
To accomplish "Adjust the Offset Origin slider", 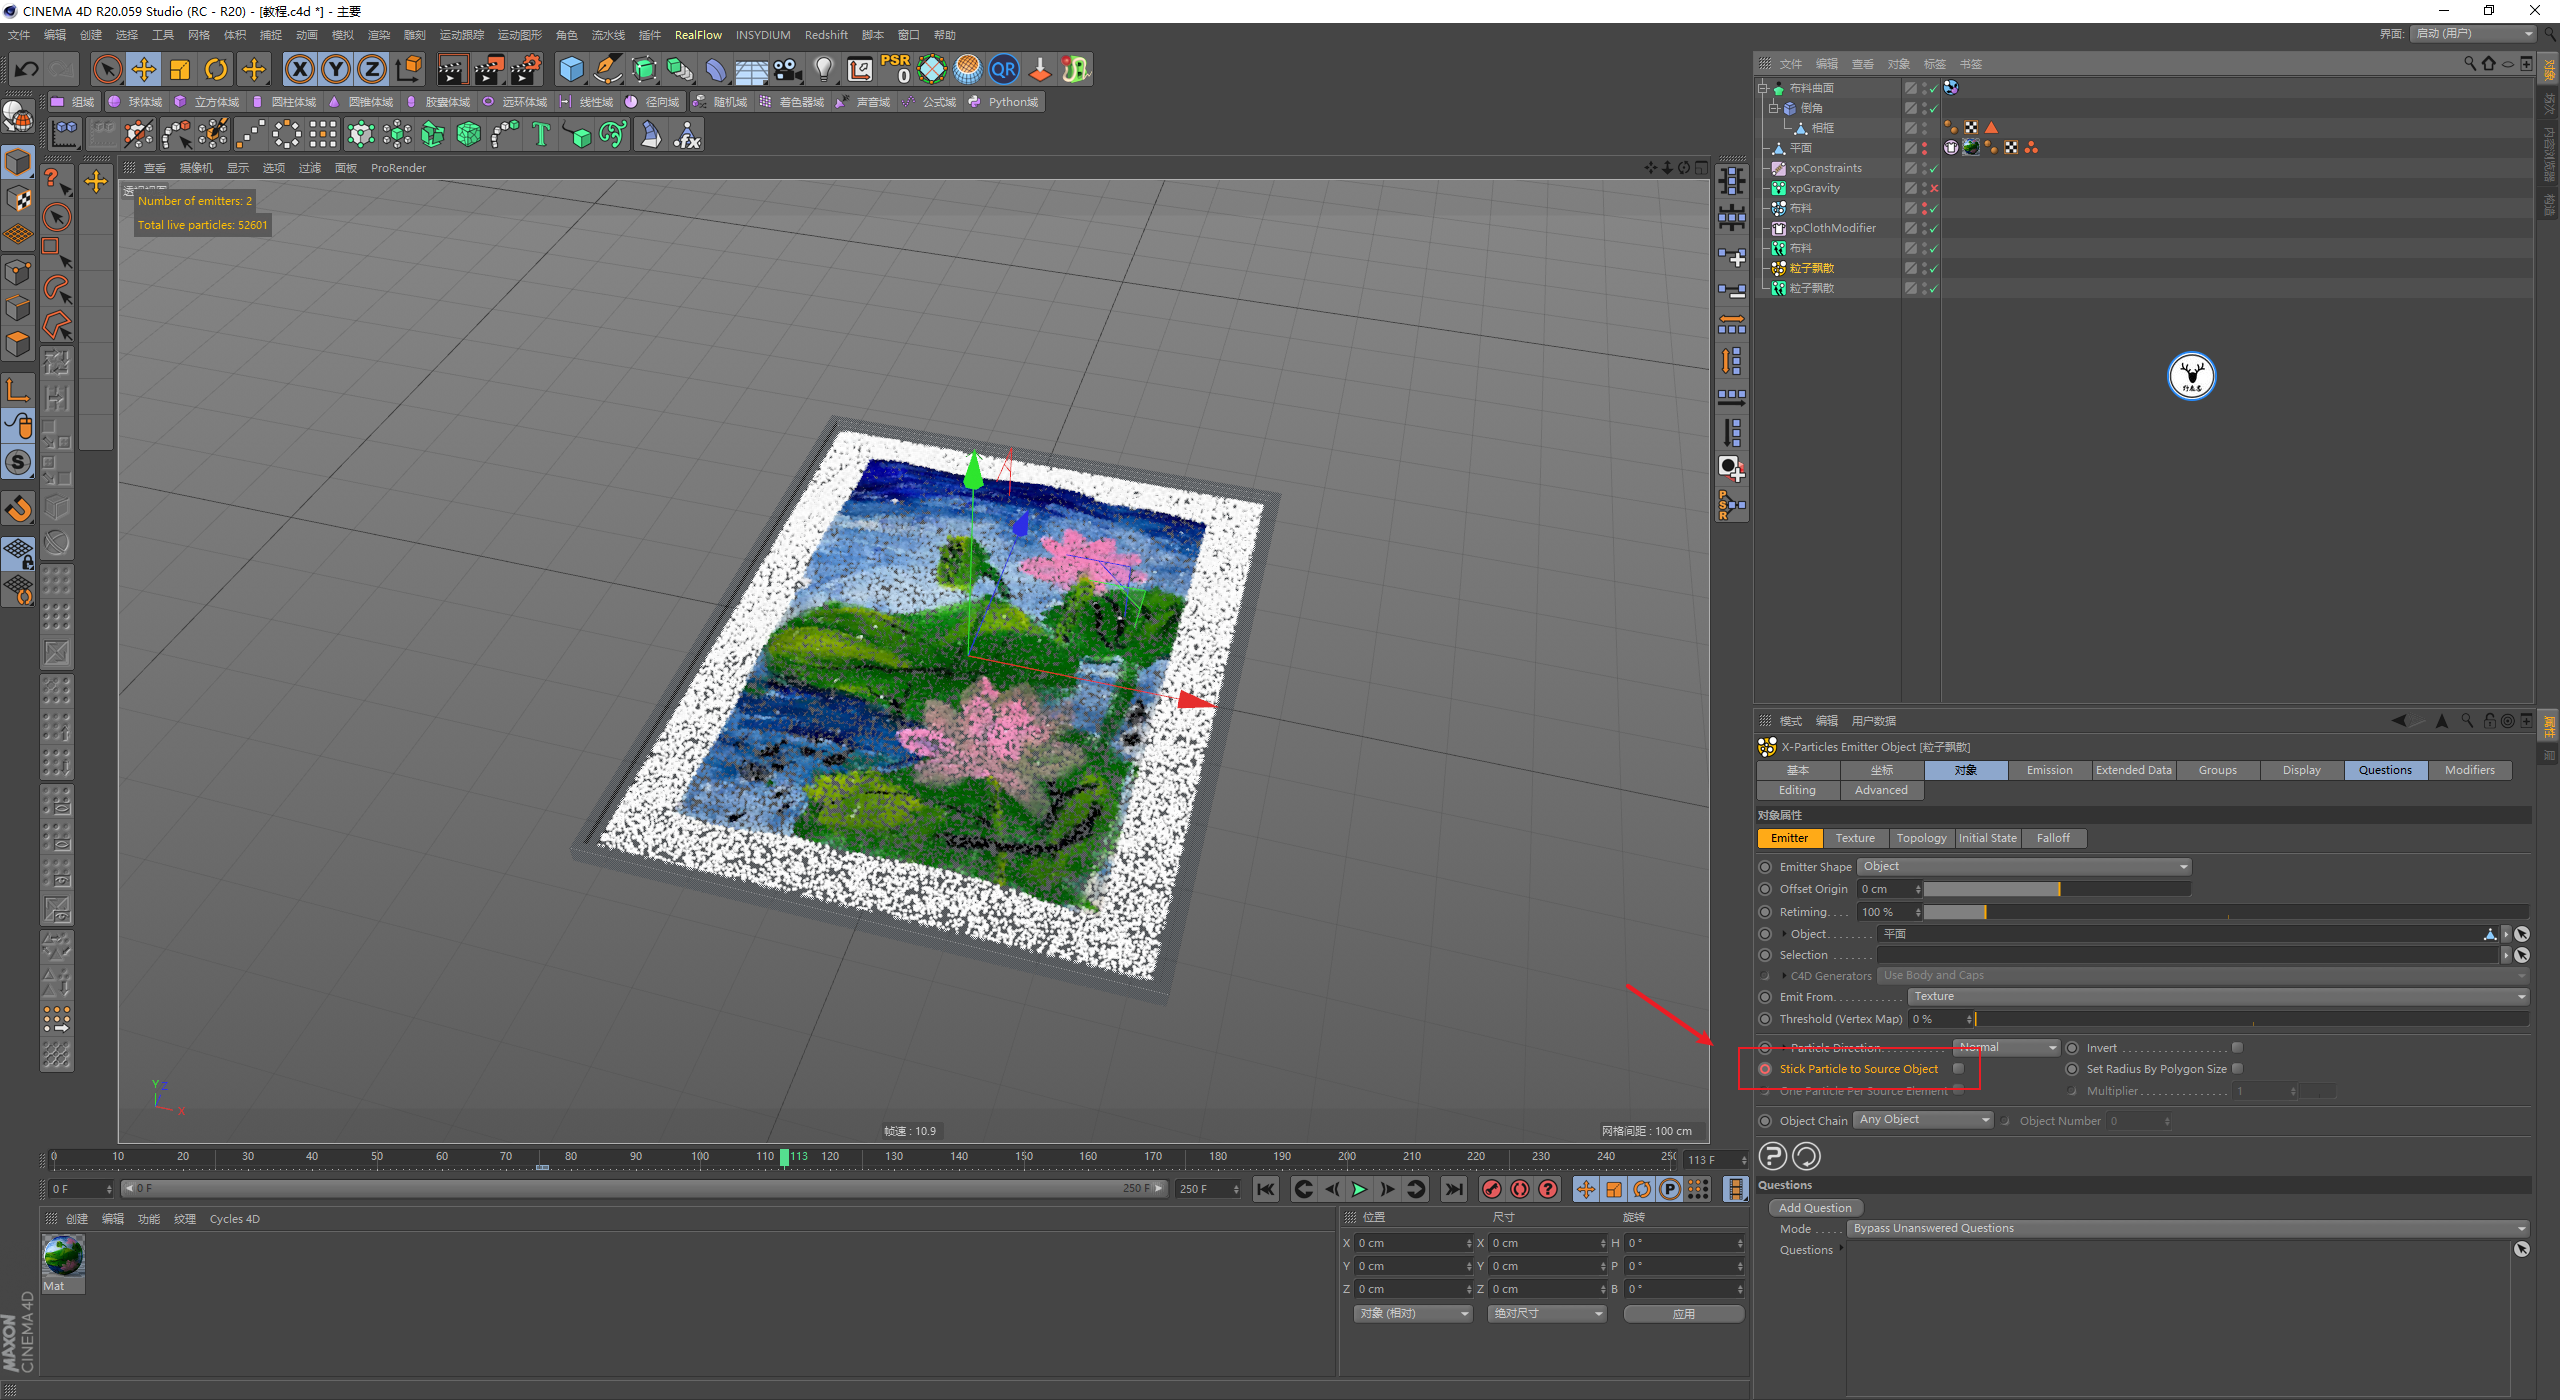I will pos(2057,889).
